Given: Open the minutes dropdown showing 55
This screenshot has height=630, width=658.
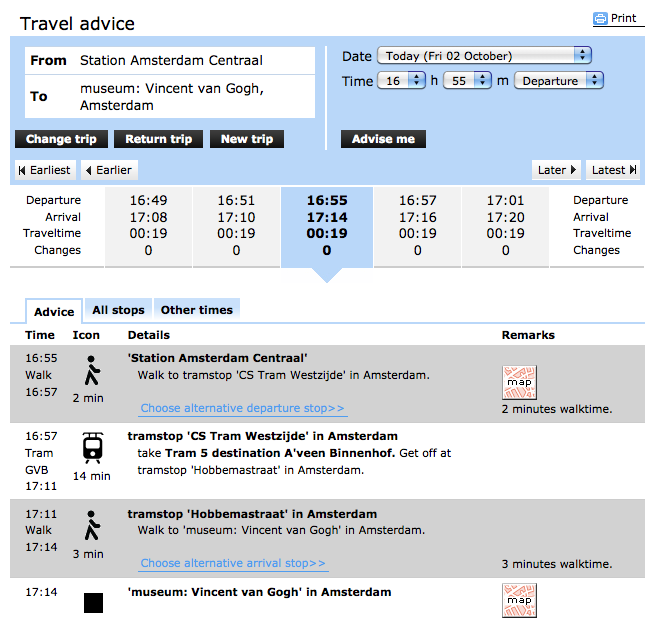Looking at the screenshot, I should pos(467,81).
